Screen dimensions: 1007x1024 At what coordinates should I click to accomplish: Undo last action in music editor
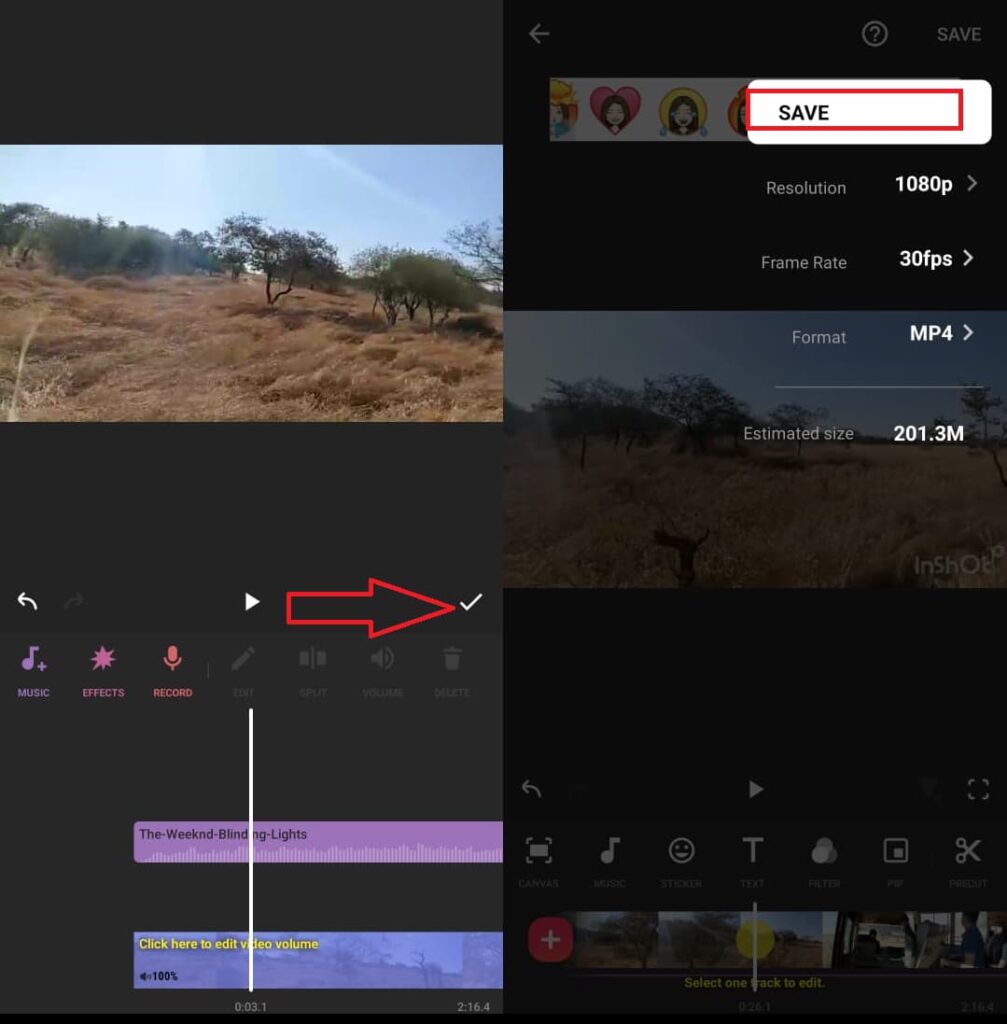27,602
